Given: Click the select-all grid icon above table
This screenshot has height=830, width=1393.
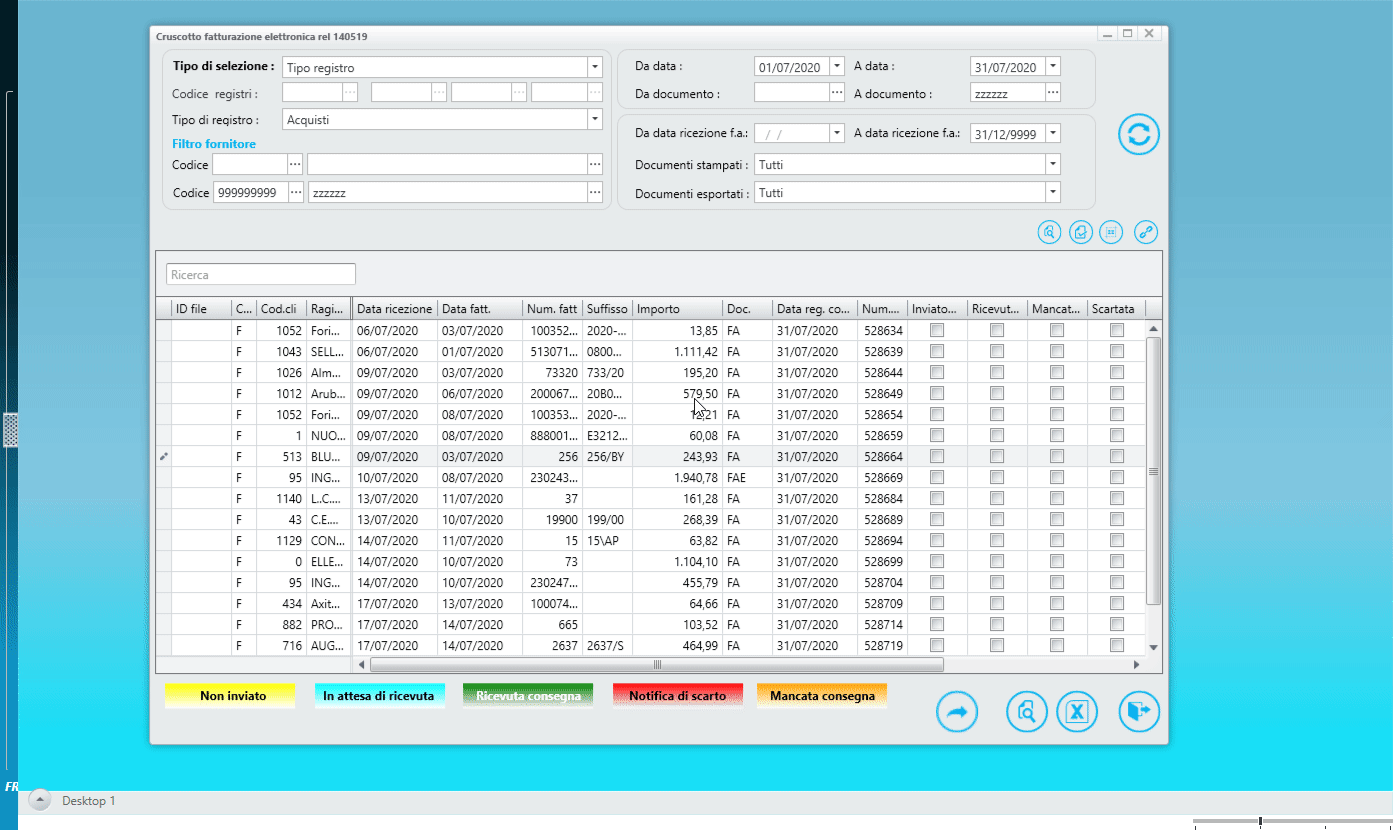Looking at the screenshot, I should point(1110,232).
